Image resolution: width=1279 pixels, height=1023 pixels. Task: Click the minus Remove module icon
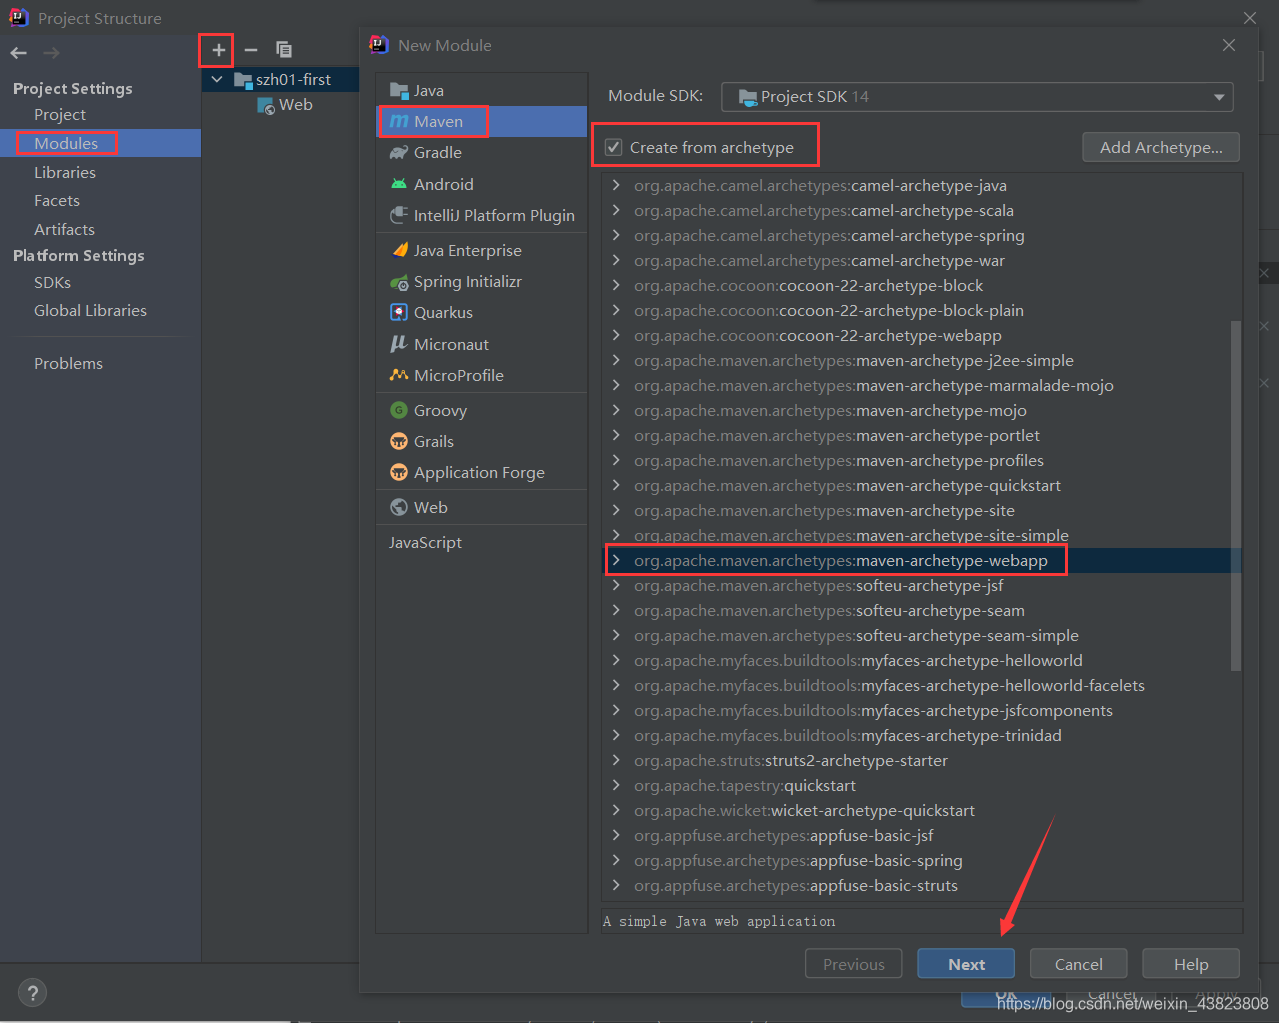(x=251, y=50)
